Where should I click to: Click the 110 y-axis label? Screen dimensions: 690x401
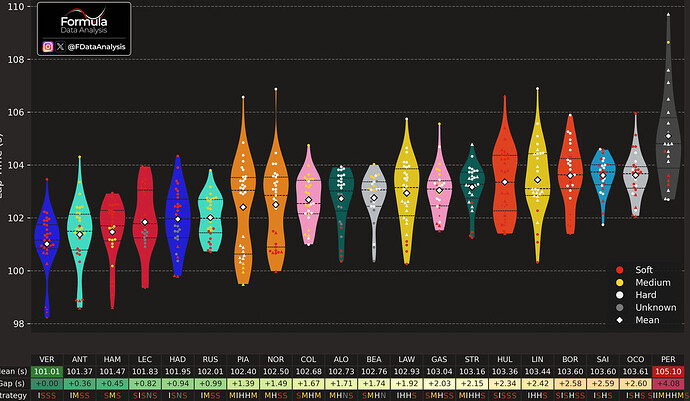click(15, 7)
